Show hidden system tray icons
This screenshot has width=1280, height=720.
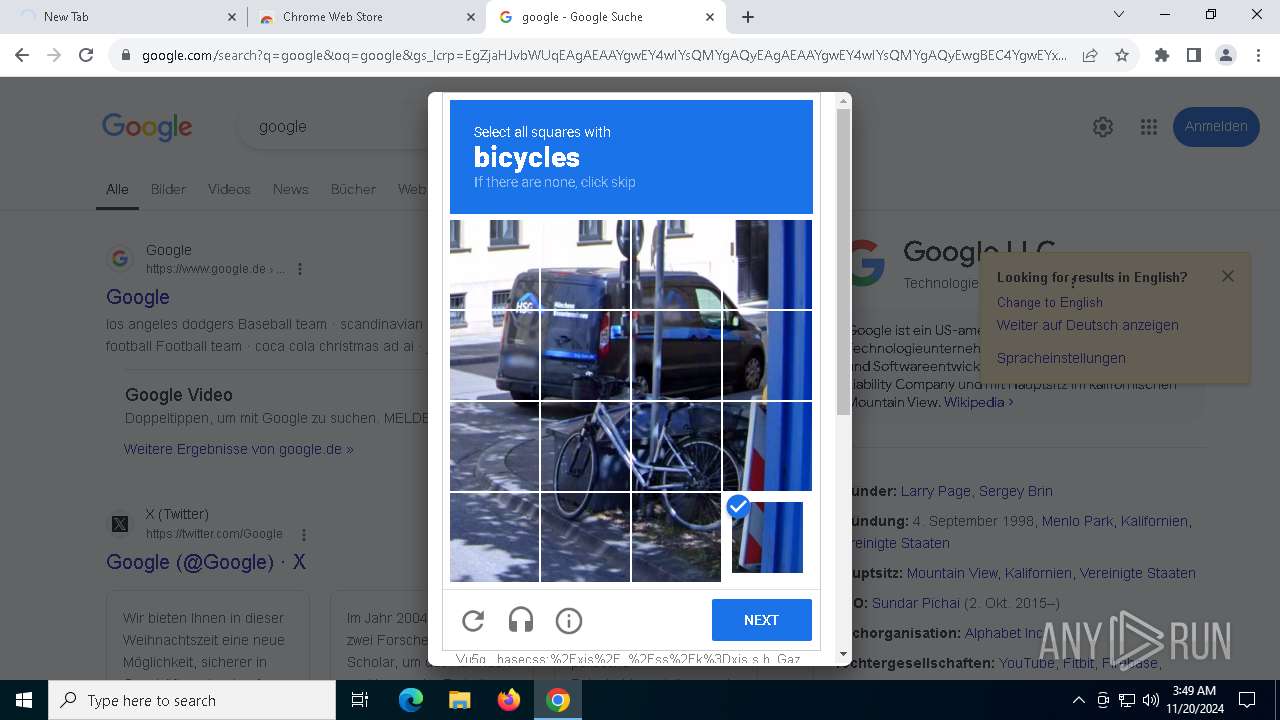point(1078,700)
